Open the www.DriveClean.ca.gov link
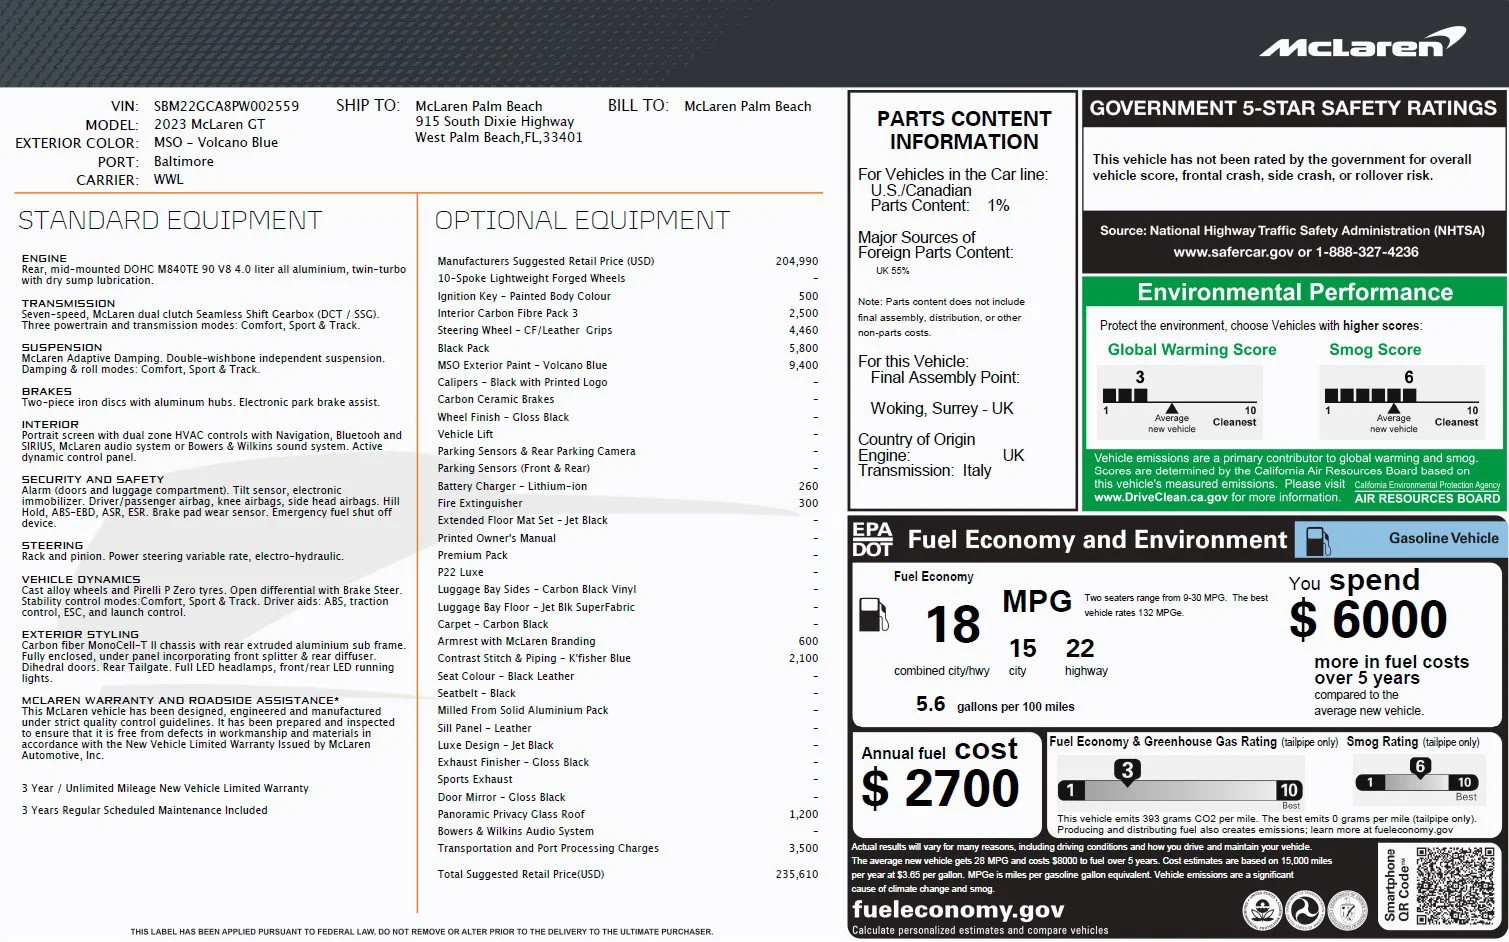1509x942 pixels. [x=1160, y=497]
